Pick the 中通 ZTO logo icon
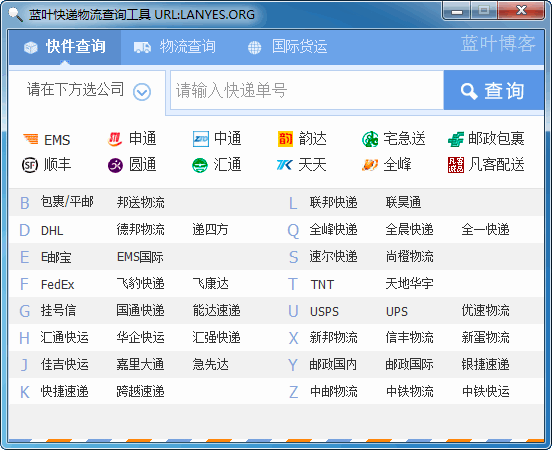Screen dimensions: 552x450 (201, 139)
